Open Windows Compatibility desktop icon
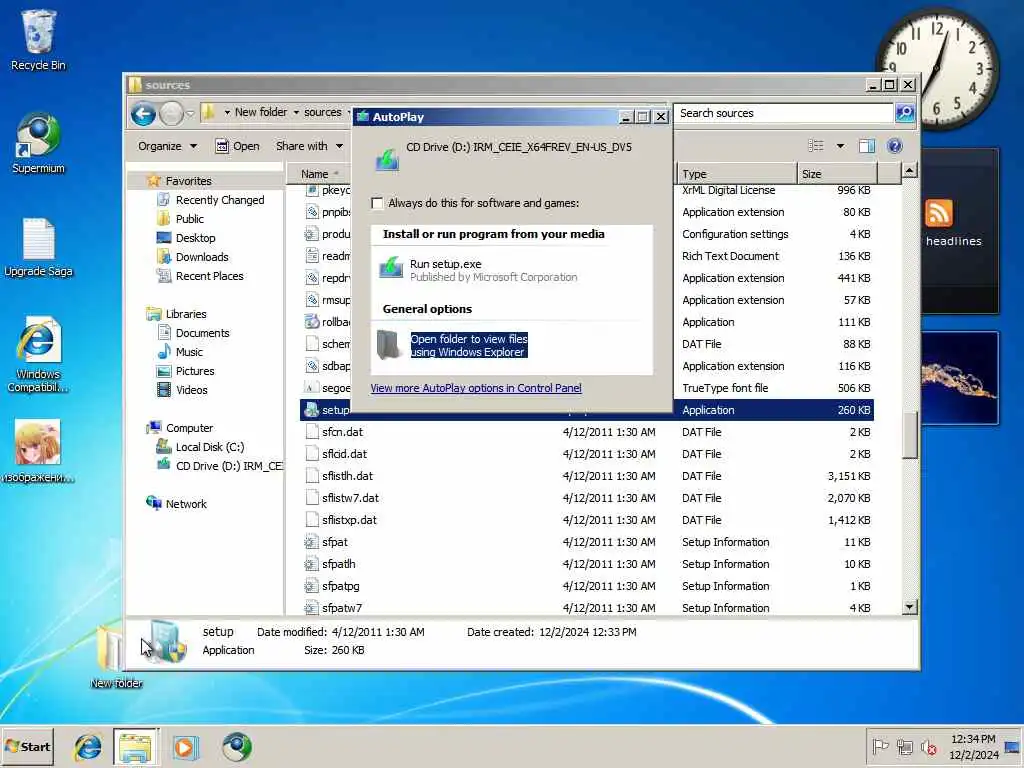 pos(38,354)
